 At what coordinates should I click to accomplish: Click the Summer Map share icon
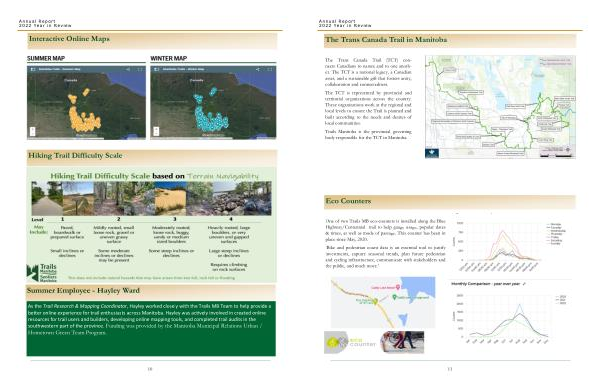point(128,69)
